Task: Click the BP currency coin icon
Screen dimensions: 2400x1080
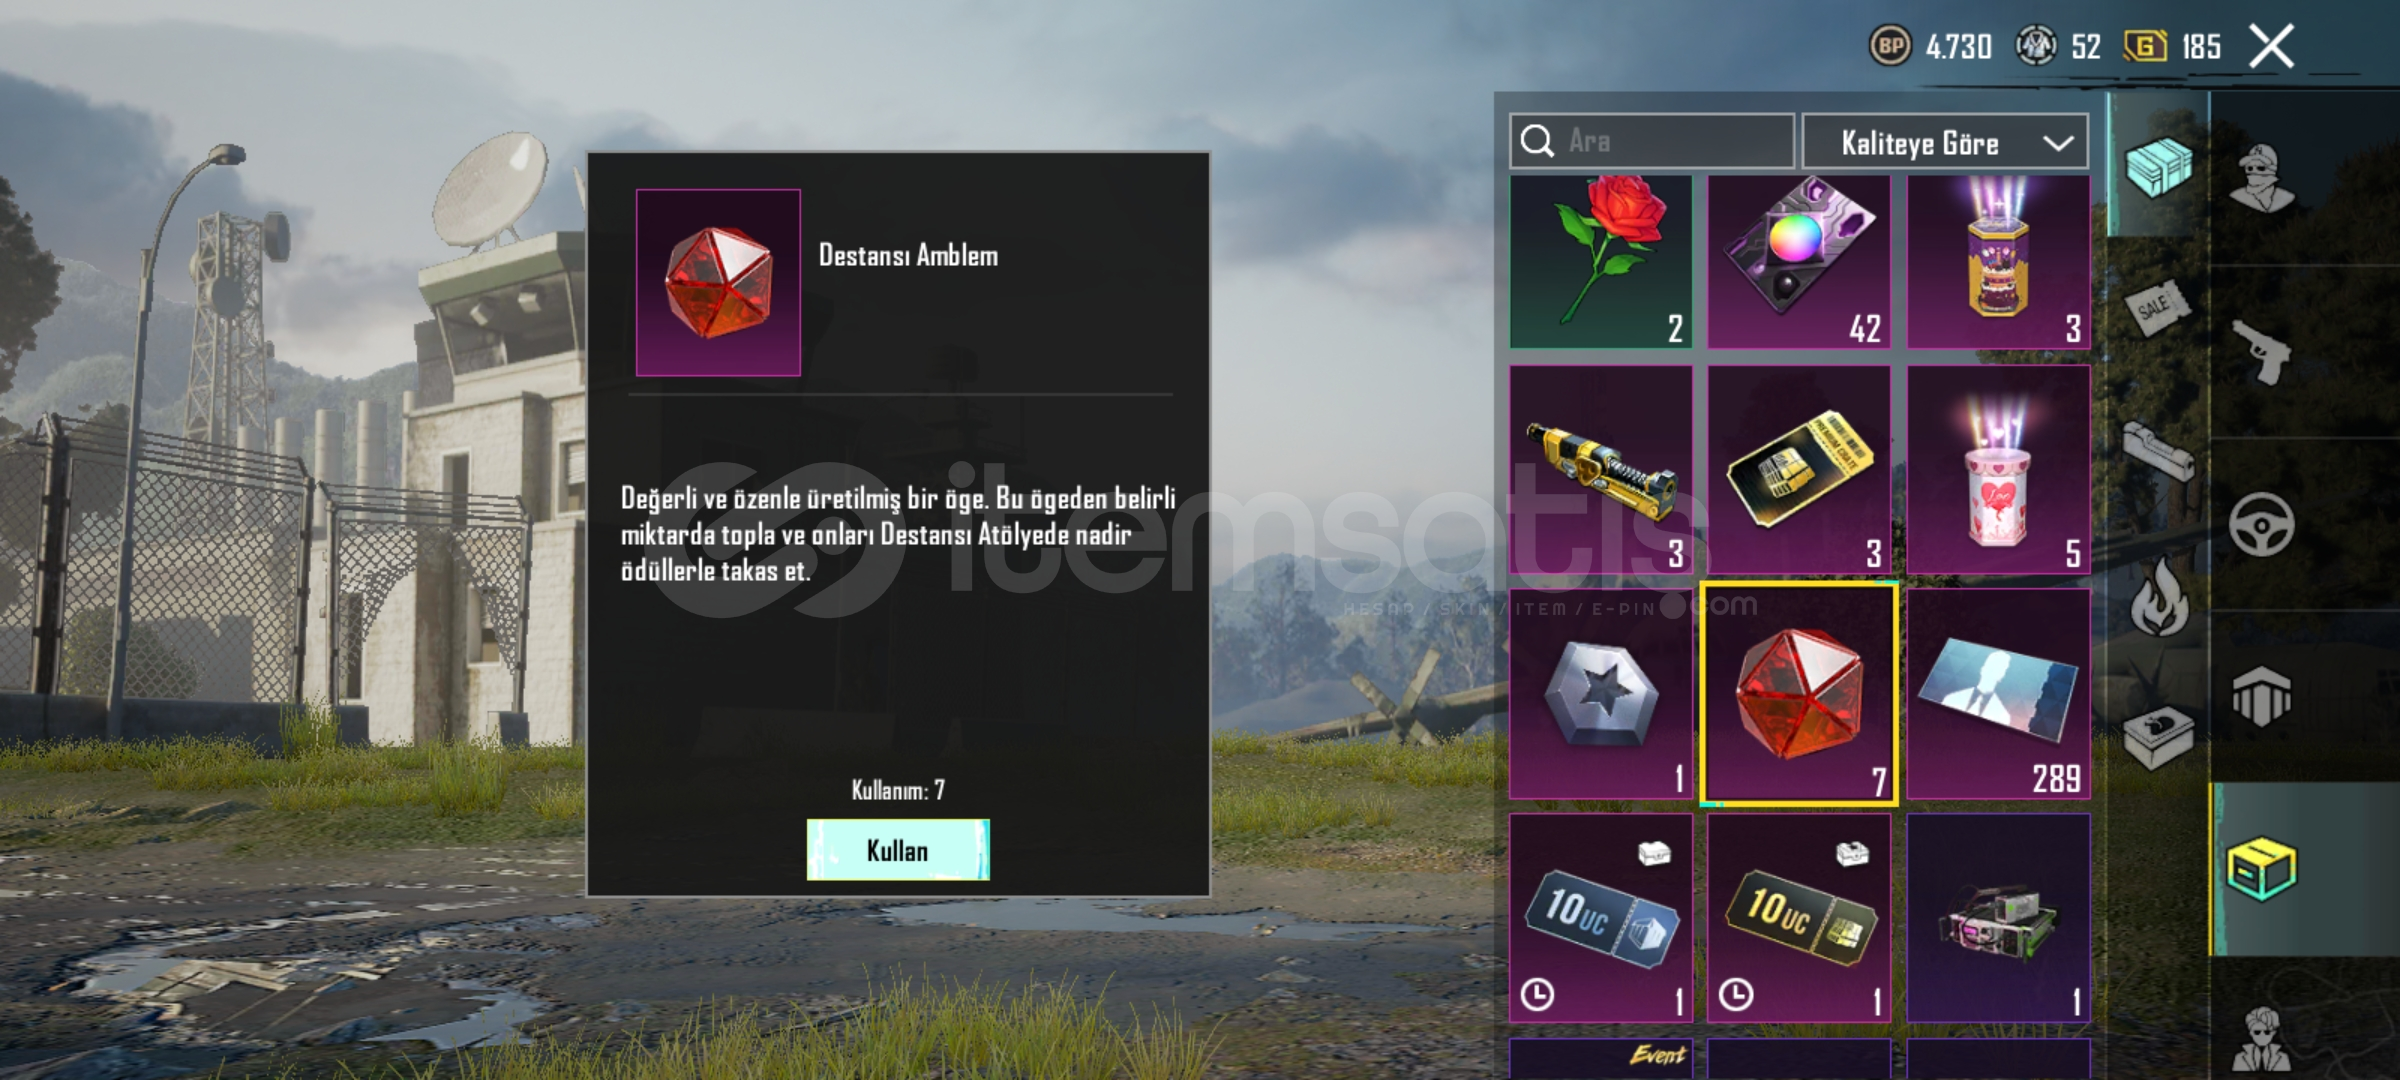Action: point(1890,46)
